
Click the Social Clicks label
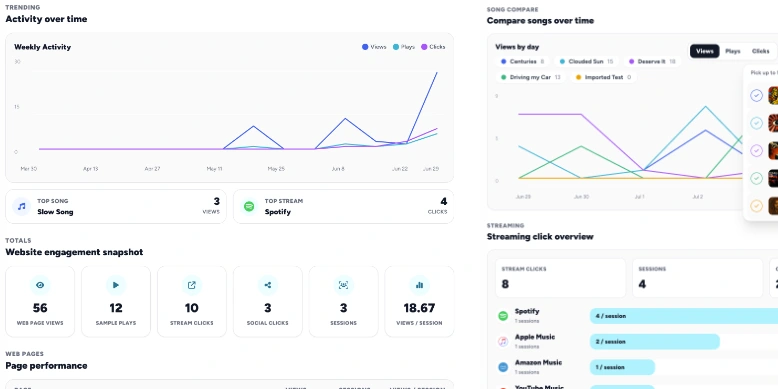(x=267, y=323)
